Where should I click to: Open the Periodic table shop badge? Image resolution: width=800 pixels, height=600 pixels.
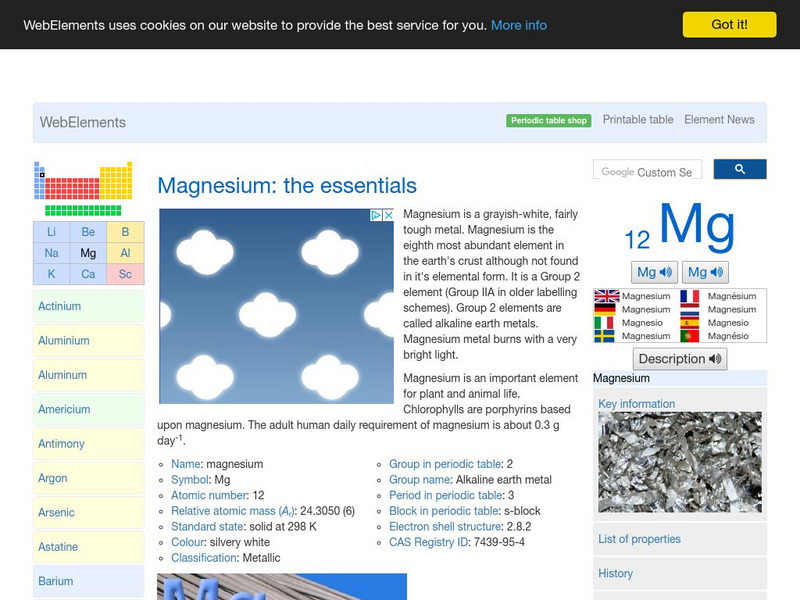(547, 119)
